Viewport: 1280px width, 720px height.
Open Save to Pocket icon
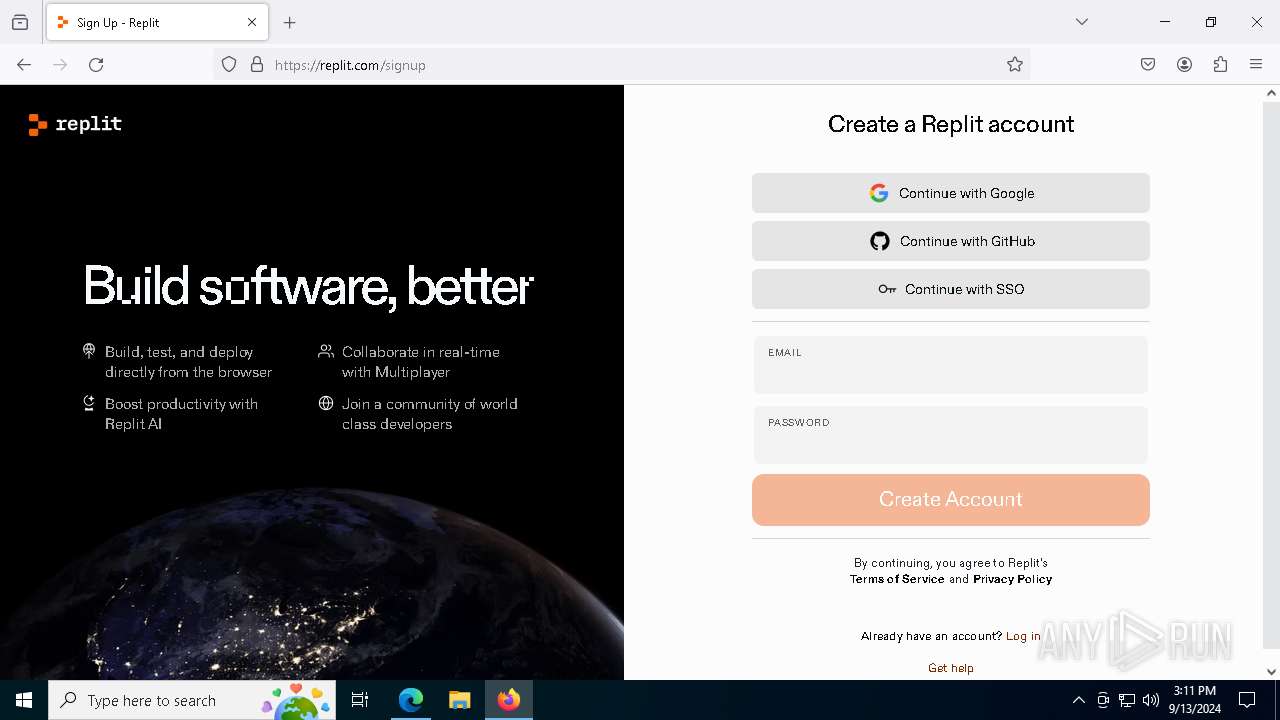coord(1148,65)
